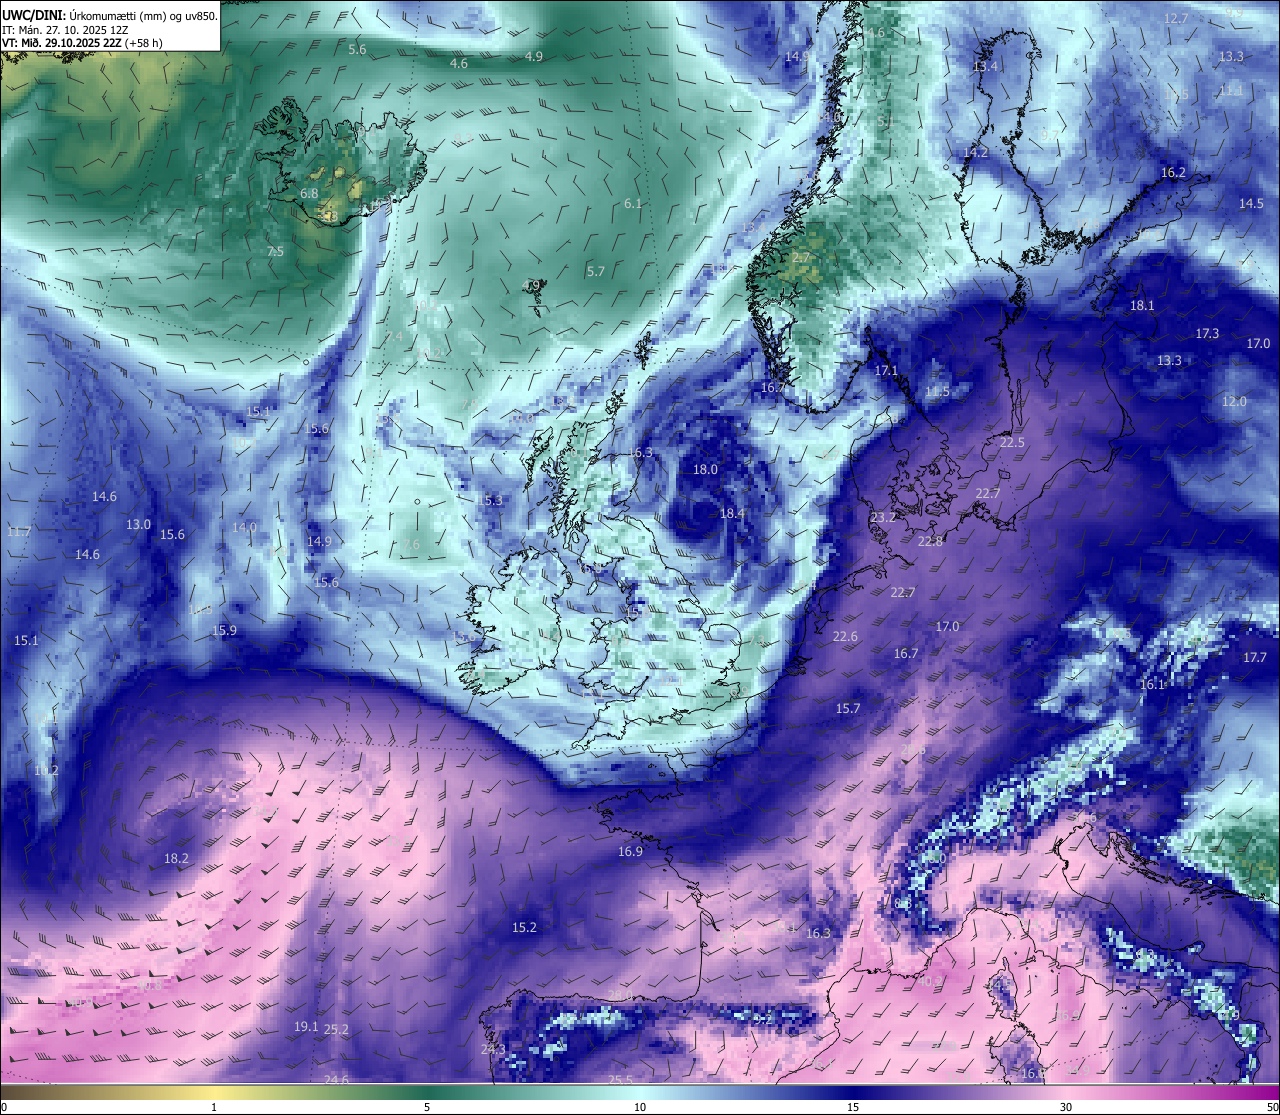Click the 15 tick on the color scale

coord(853,1107)
